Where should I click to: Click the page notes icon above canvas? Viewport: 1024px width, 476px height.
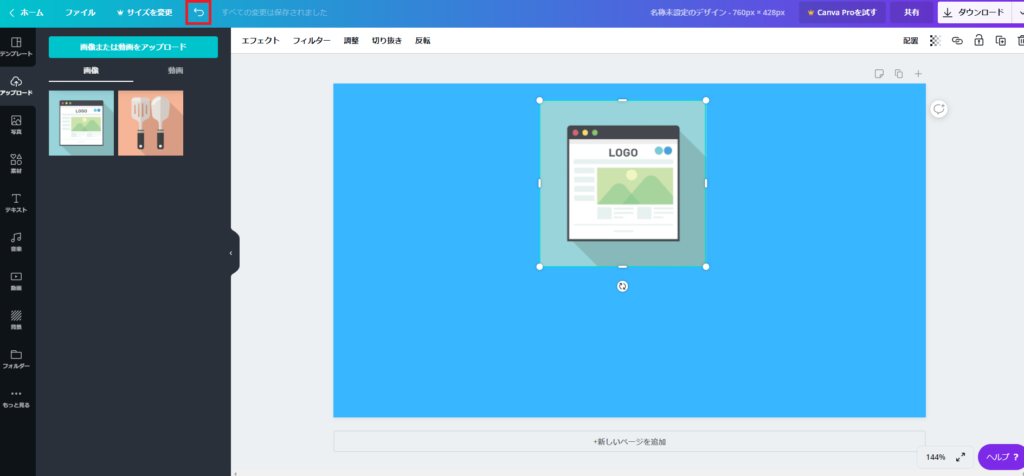coord(879,74)
